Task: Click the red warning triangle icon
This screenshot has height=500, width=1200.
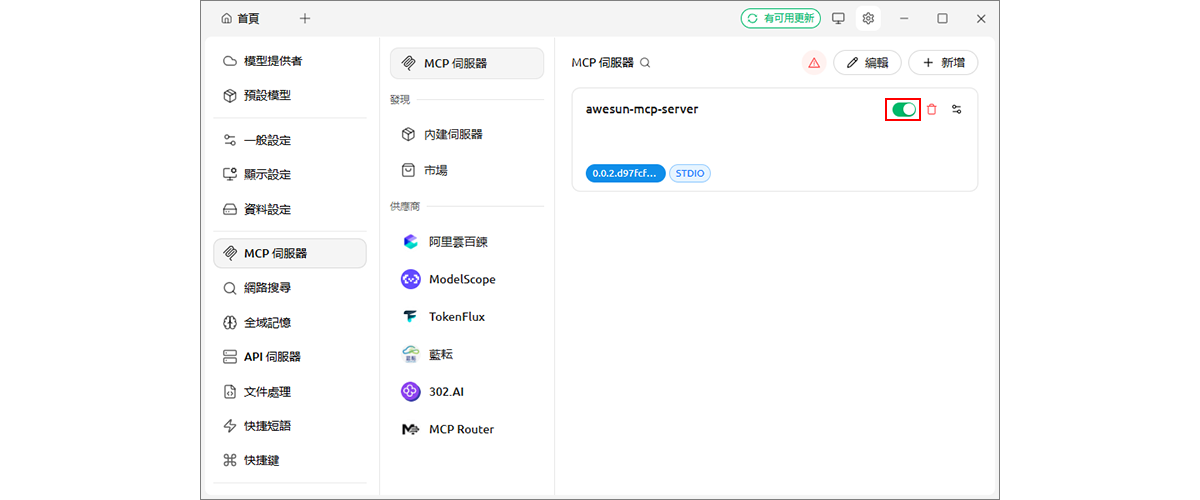Action: [814, 63]
